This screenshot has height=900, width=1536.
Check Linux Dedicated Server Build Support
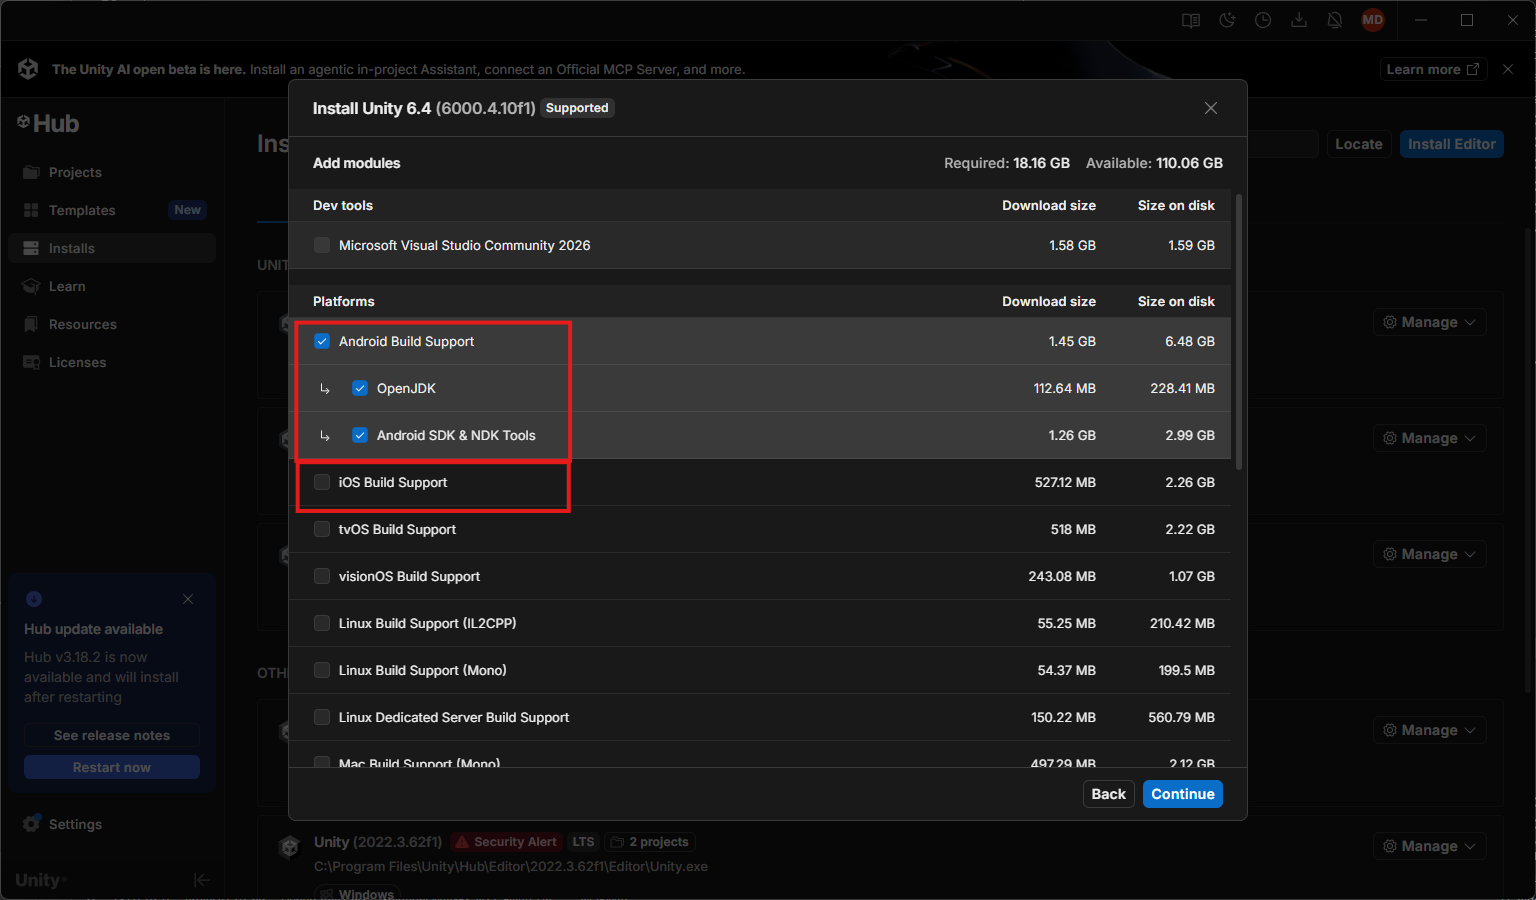coord(322,717)
